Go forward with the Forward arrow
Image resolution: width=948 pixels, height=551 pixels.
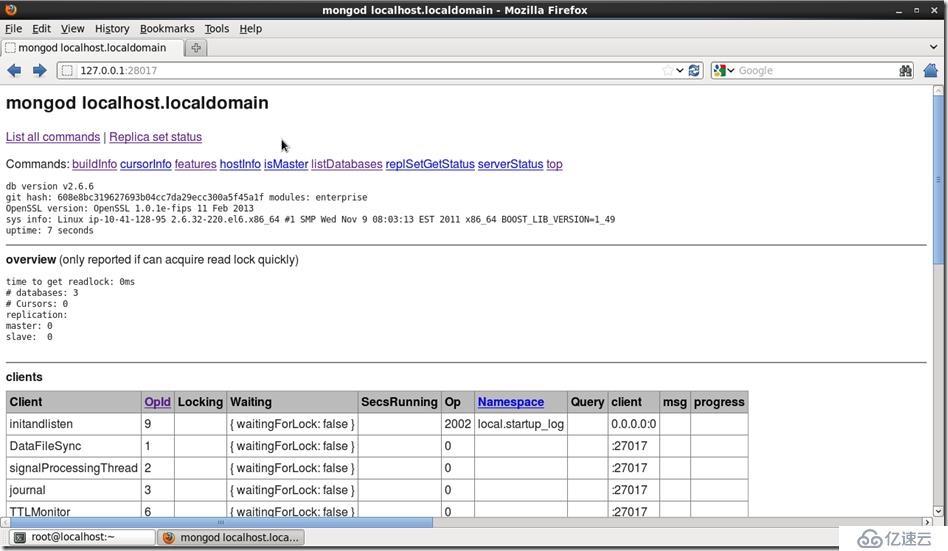click(40, 71)
